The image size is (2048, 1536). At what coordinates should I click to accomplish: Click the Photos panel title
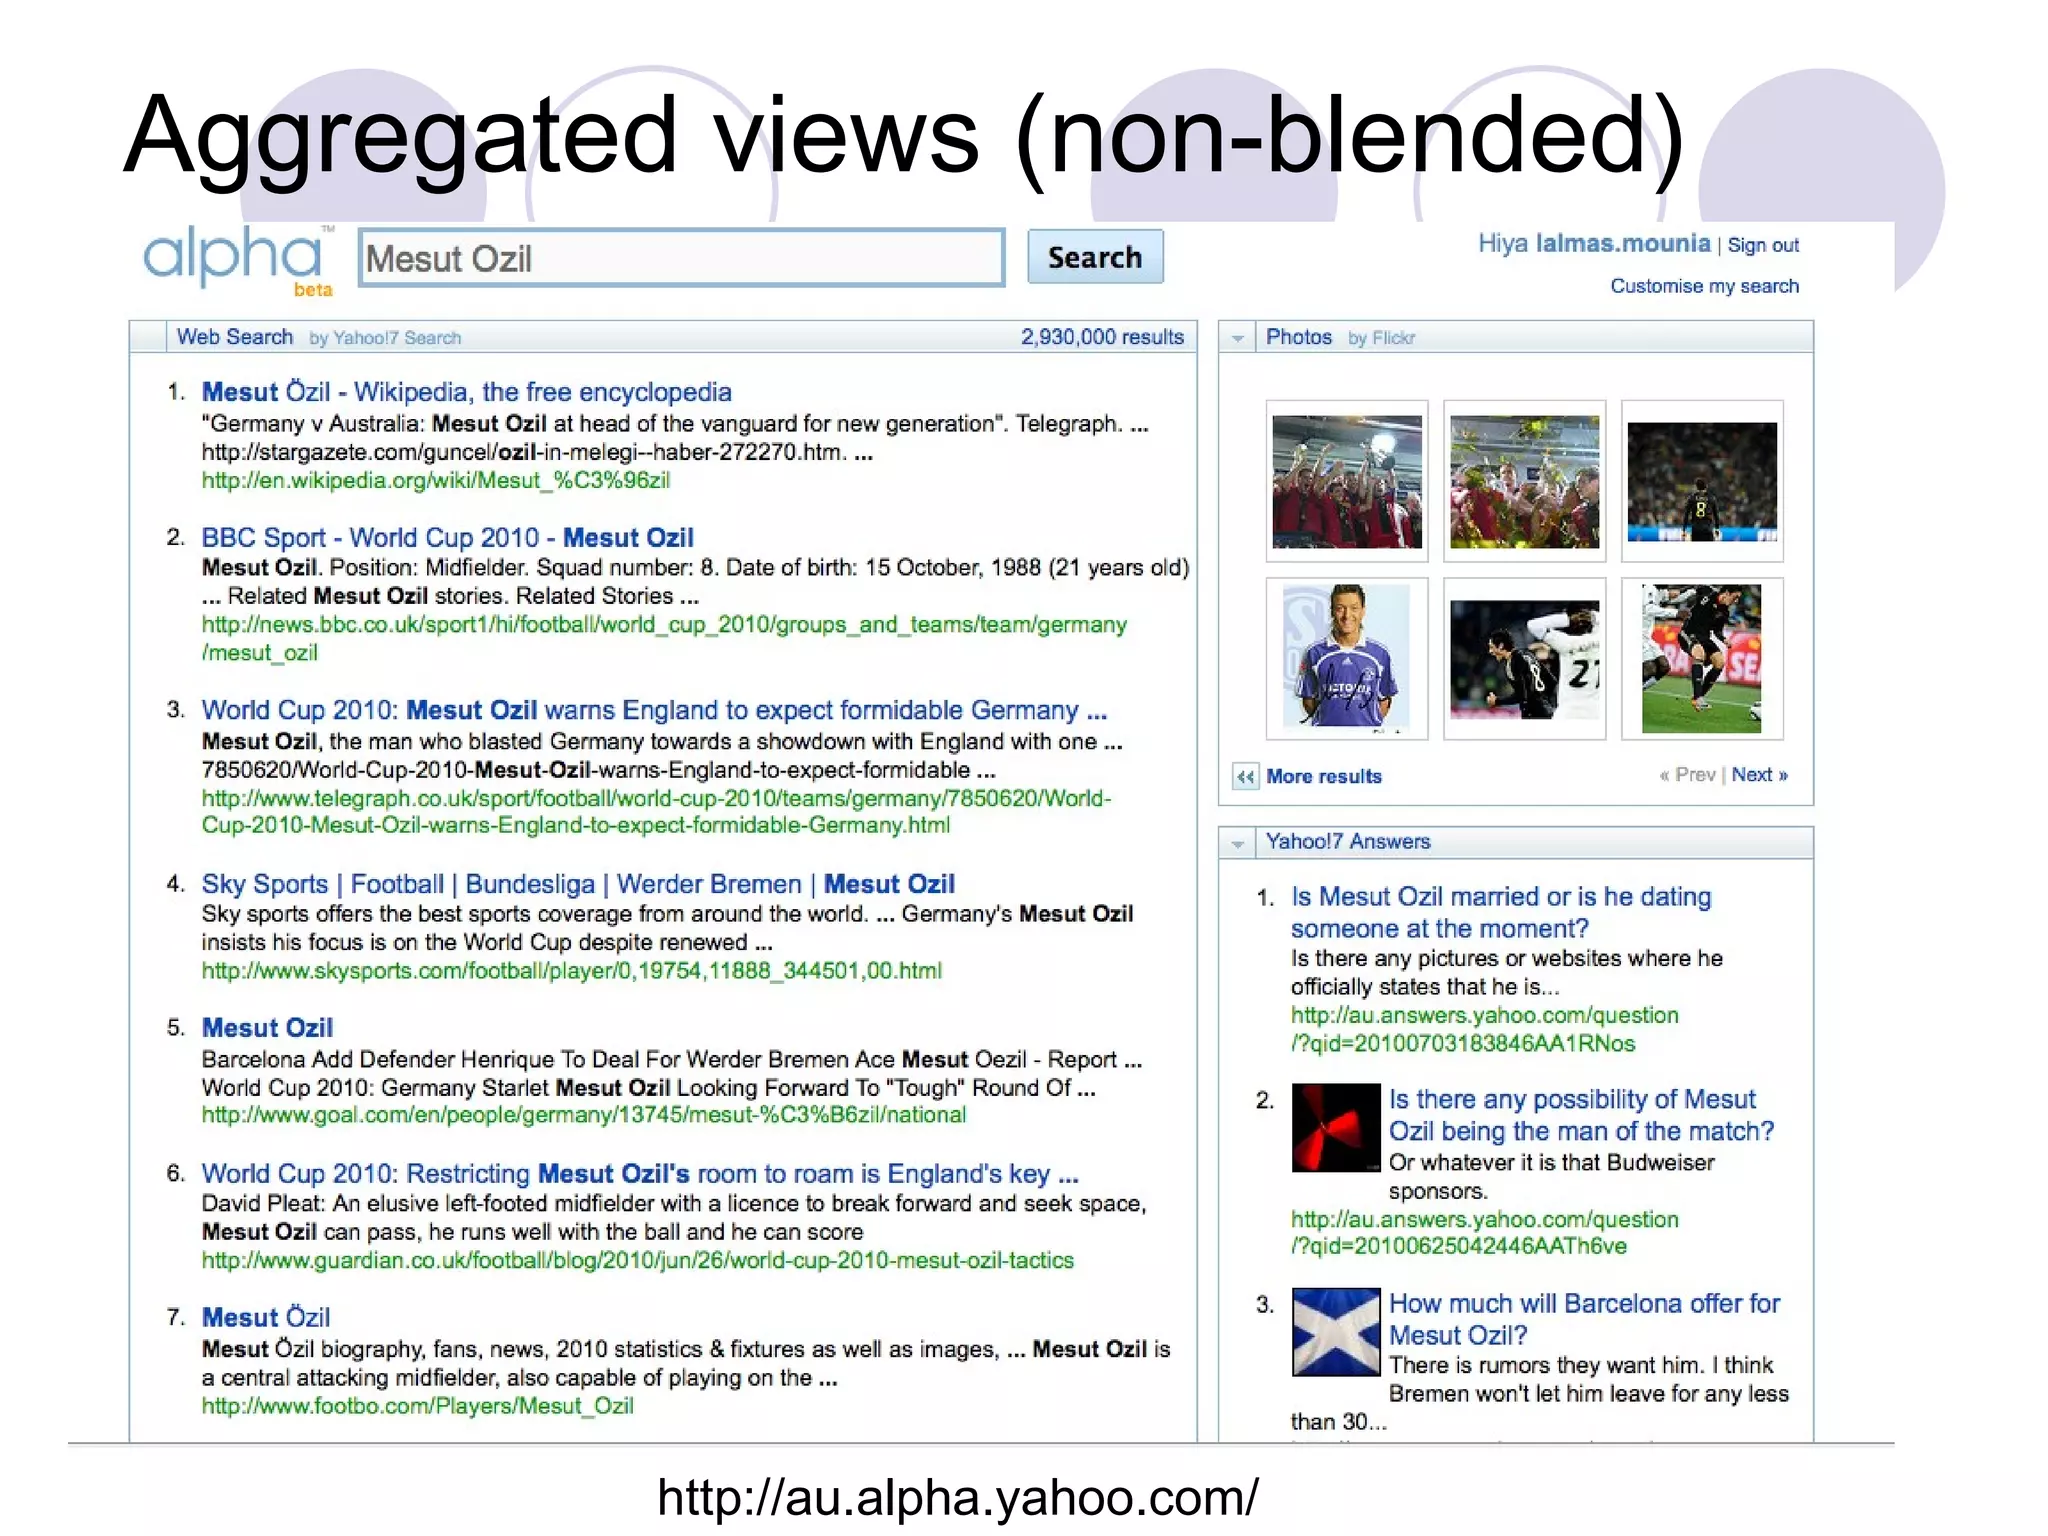[x=1298, y=337]
